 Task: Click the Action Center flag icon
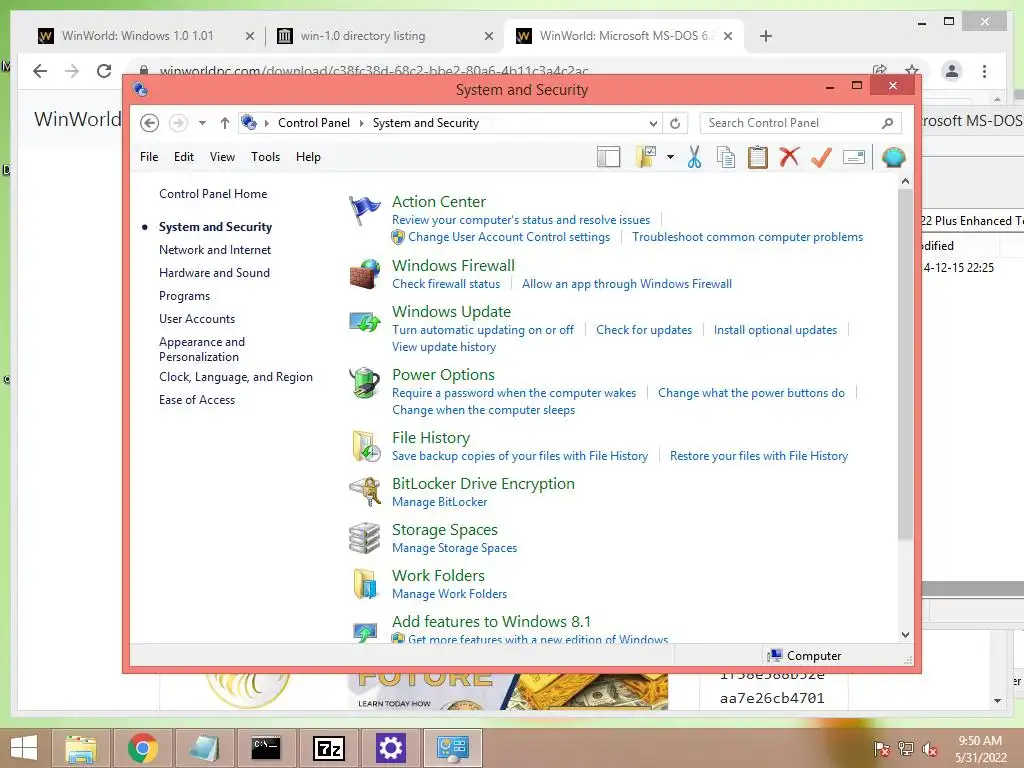[364, 210]
